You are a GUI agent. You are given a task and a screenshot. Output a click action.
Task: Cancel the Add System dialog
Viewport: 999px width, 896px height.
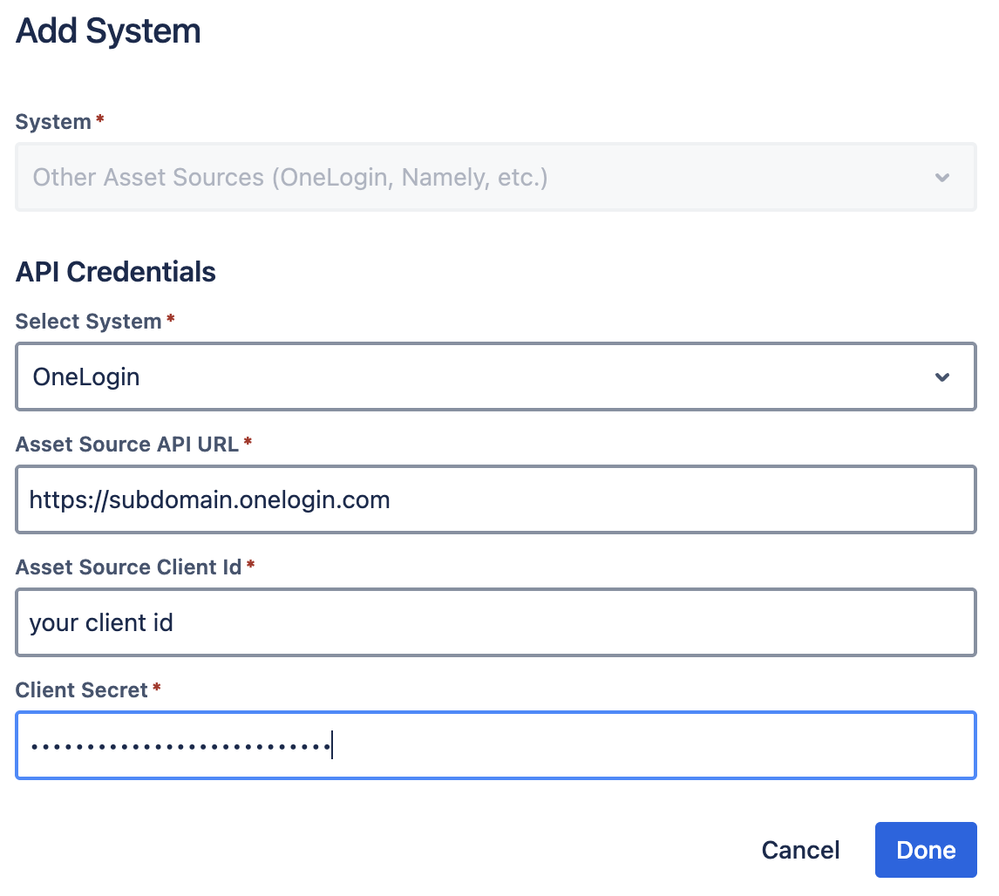[800, 850]
